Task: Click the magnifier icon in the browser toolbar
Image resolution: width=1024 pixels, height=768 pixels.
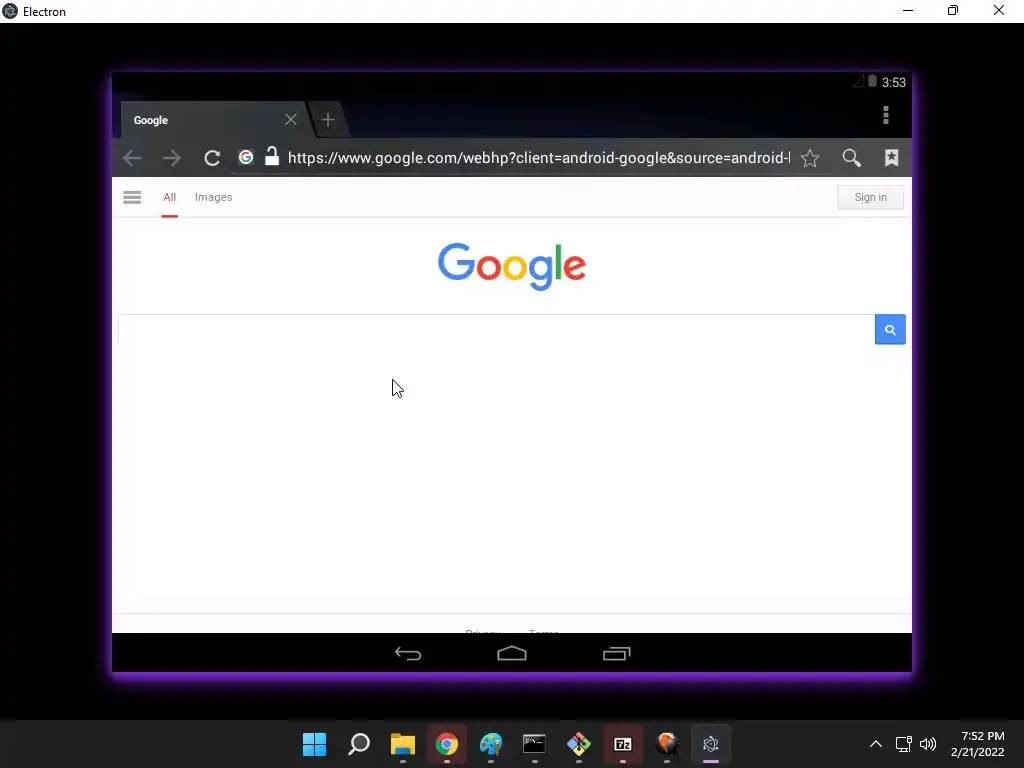Action: click(852, 158)
